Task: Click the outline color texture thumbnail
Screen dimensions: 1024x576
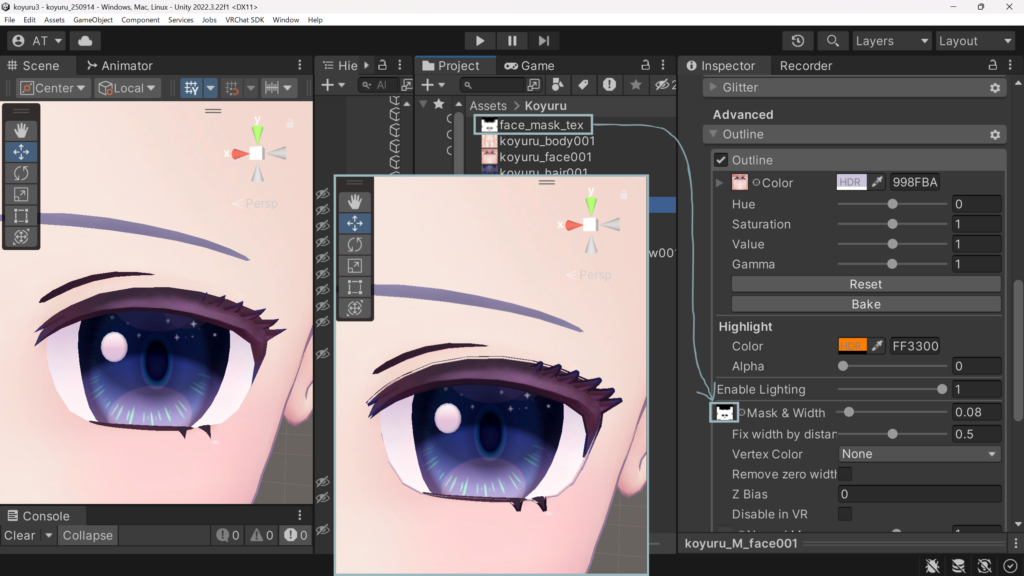Action: 739,182
